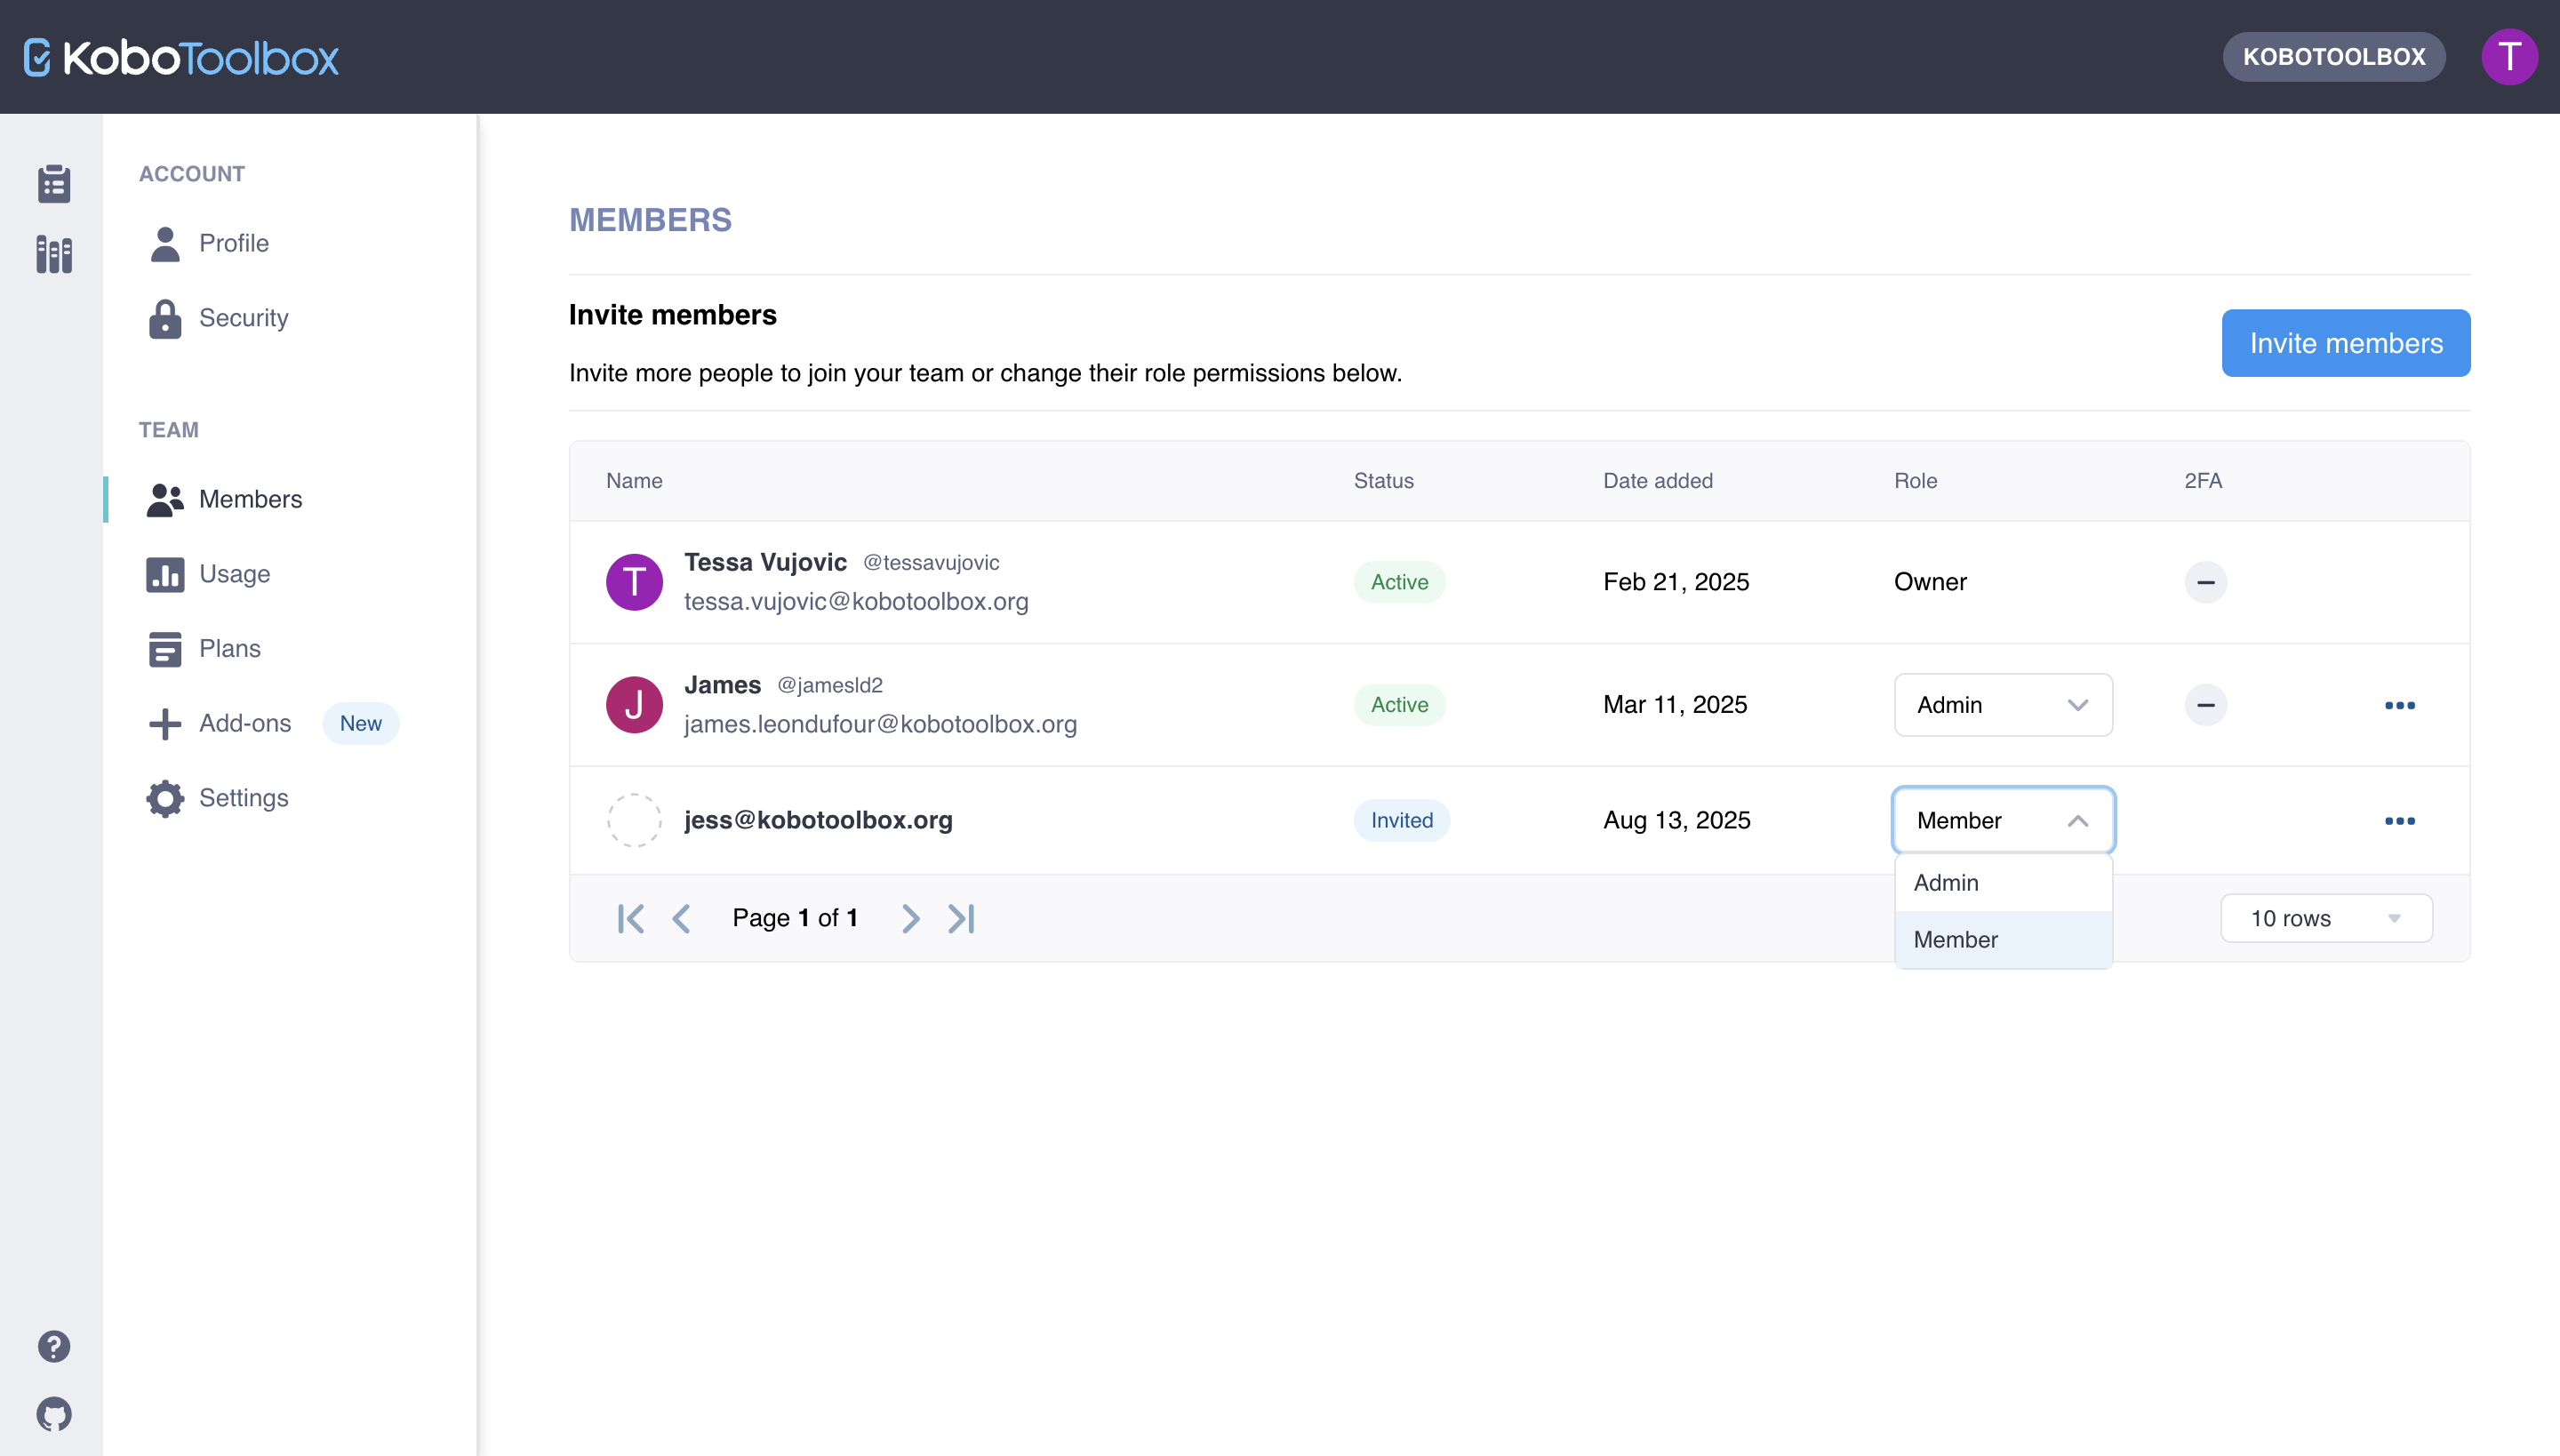This screenshot has width=2560, height=1456.
Task: Click the three-dot menu for James
Action: click(x=2399, y=705)
